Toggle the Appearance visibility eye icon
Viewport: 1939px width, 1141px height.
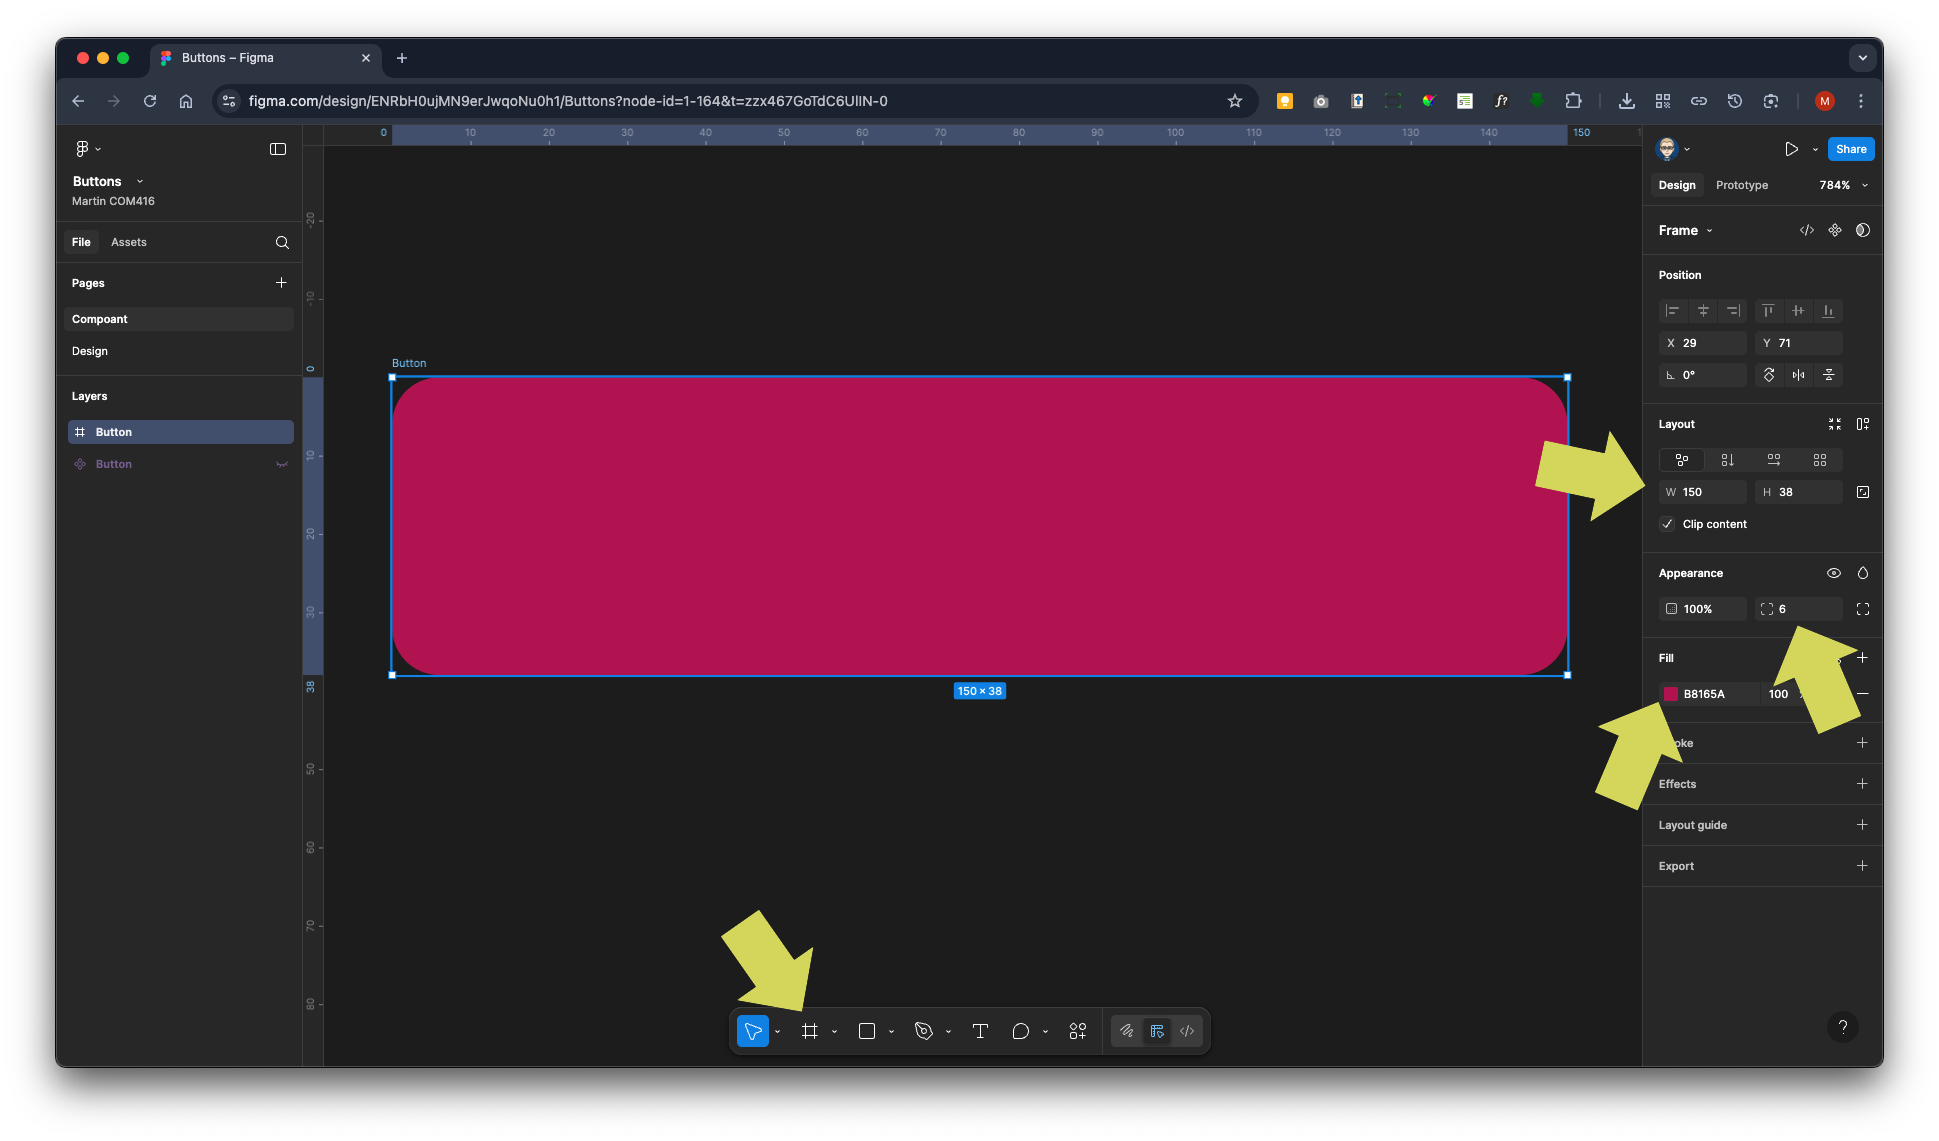pos(1833,573)
